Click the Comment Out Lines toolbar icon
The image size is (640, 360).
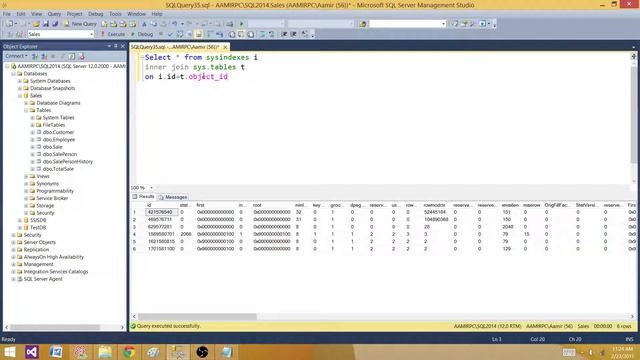262,34
